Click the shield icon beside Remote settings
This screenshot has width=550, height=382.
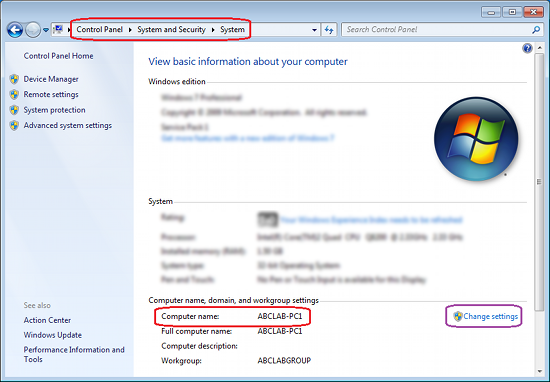[14, 94]
